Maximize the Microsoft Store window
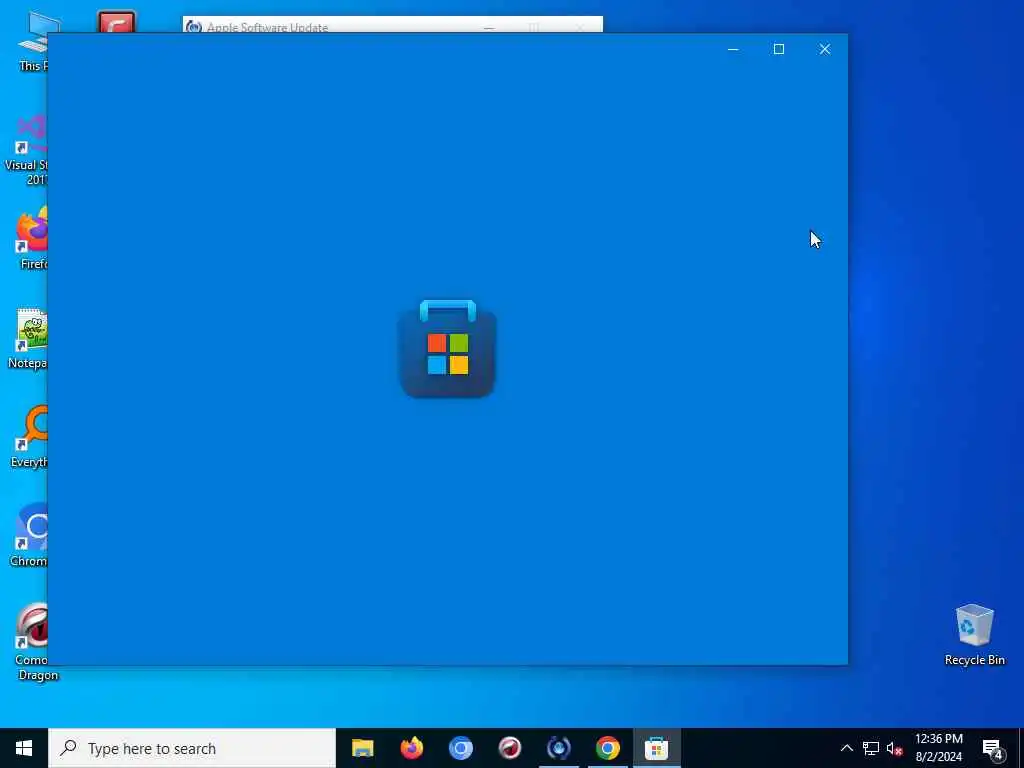1024x768 pixels. (x=778, y=49)
